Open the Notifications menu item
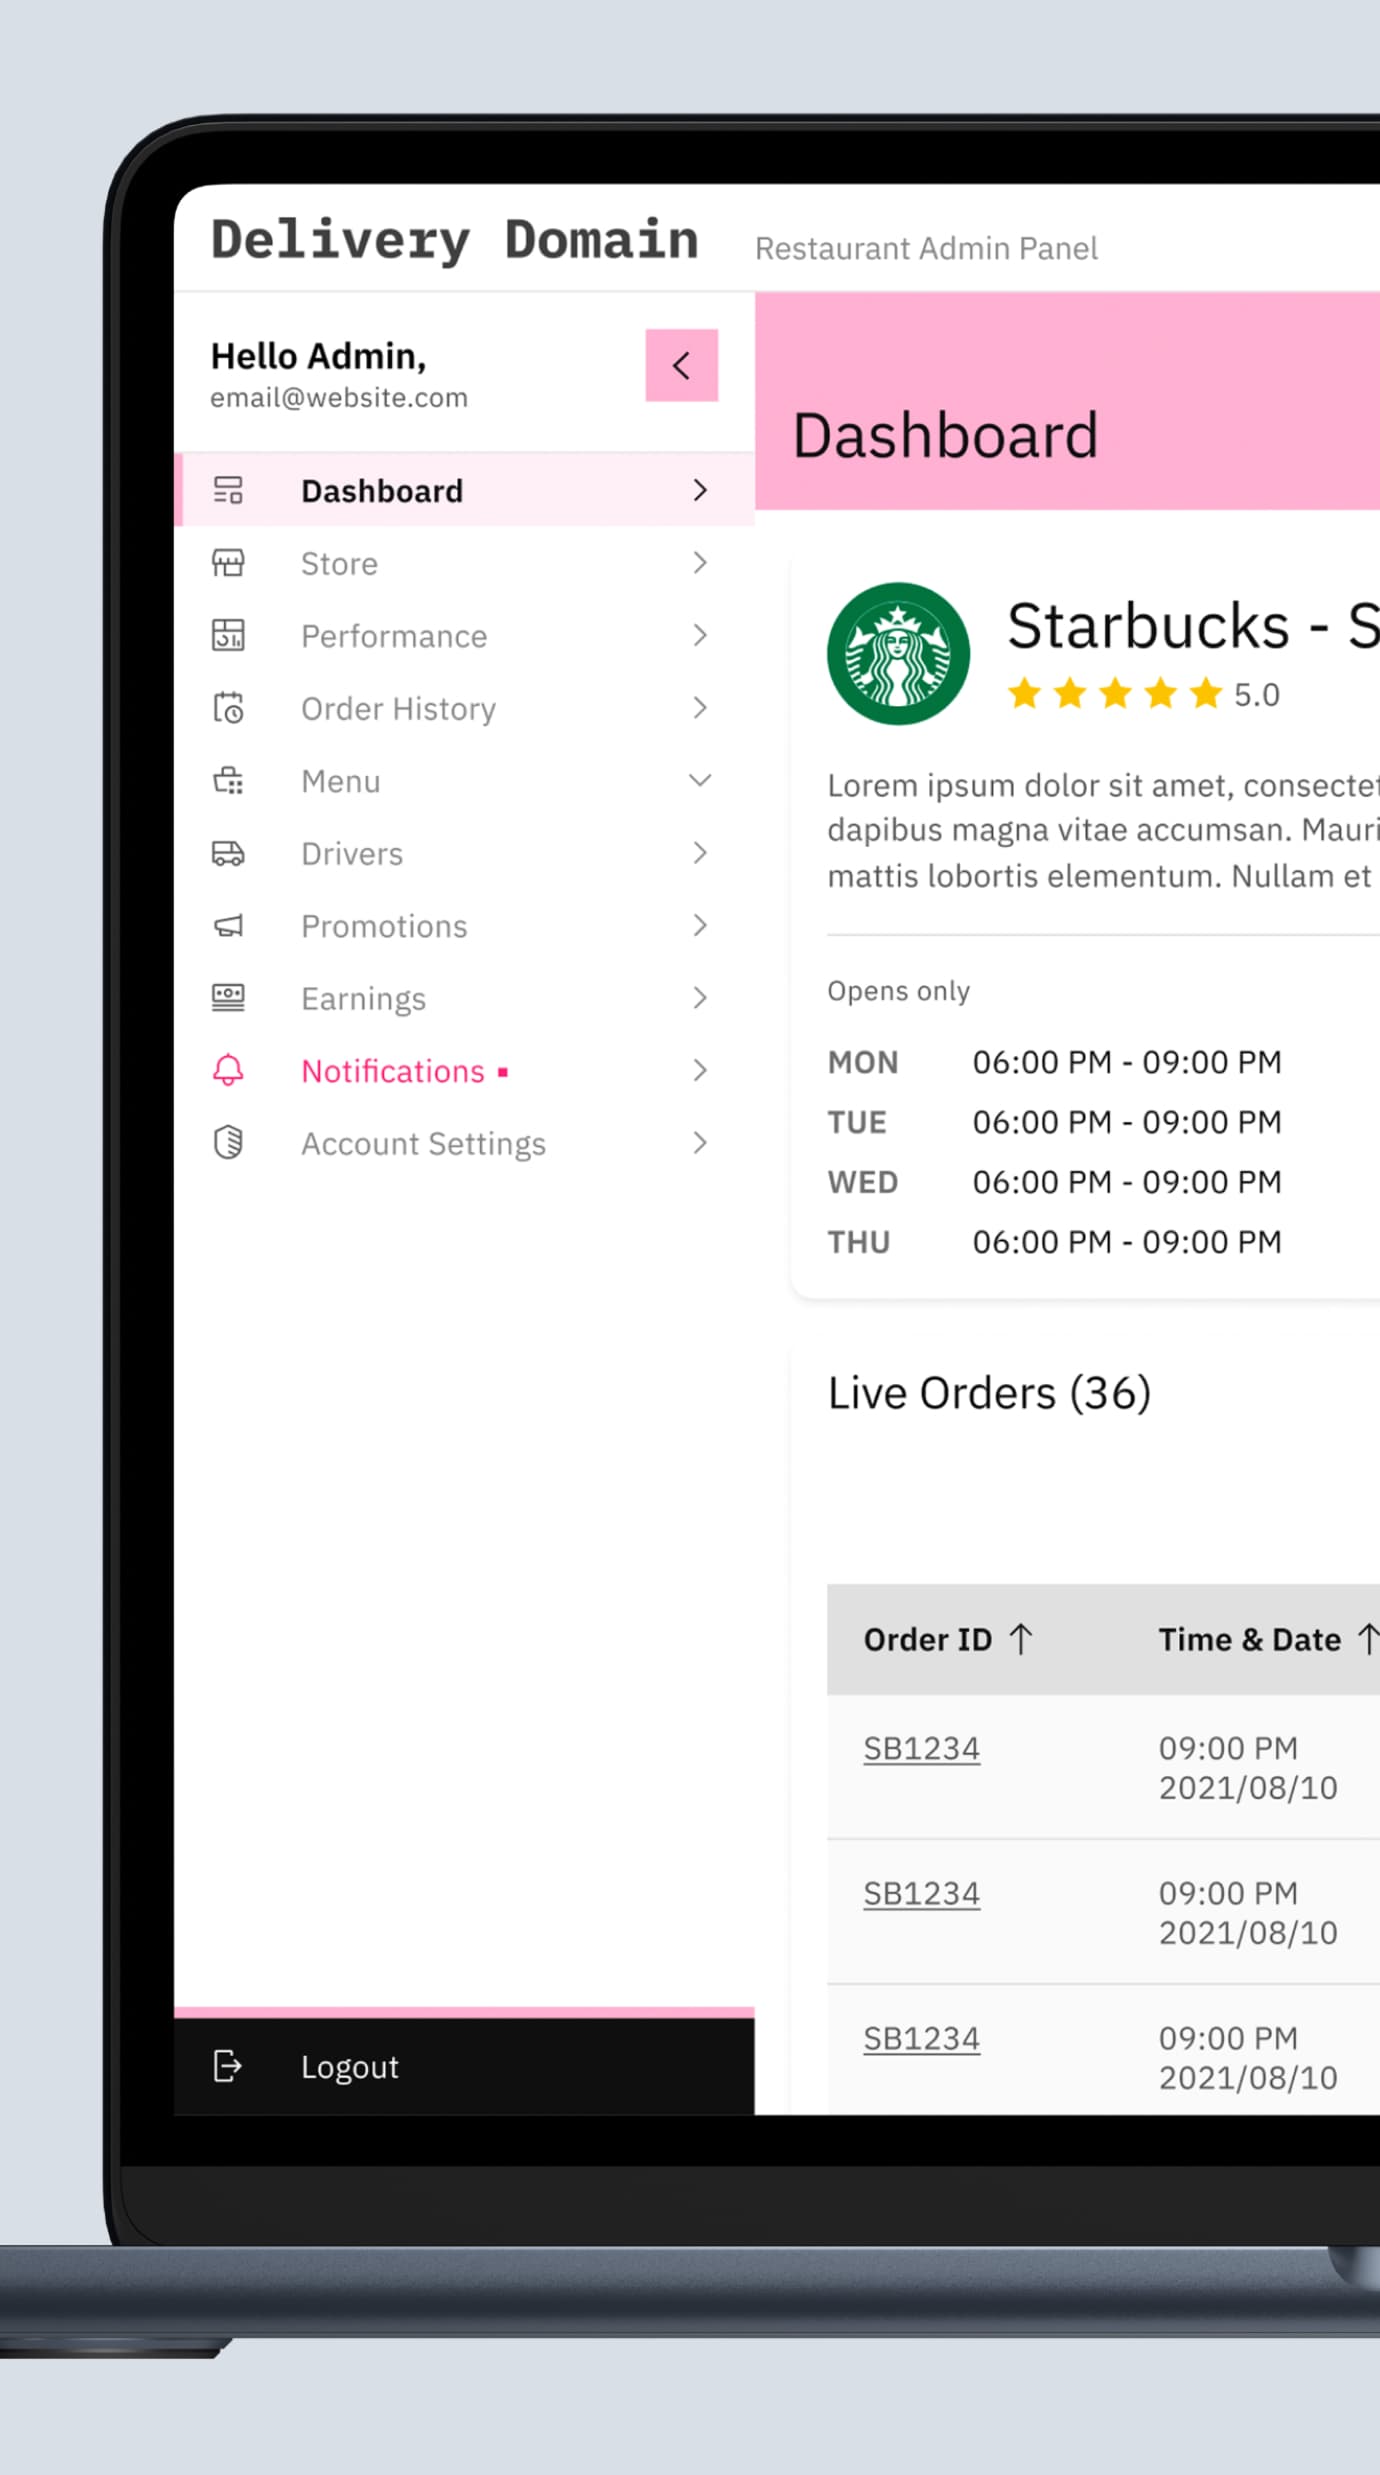1380x2475 pixels. [x=464, y=1070]
